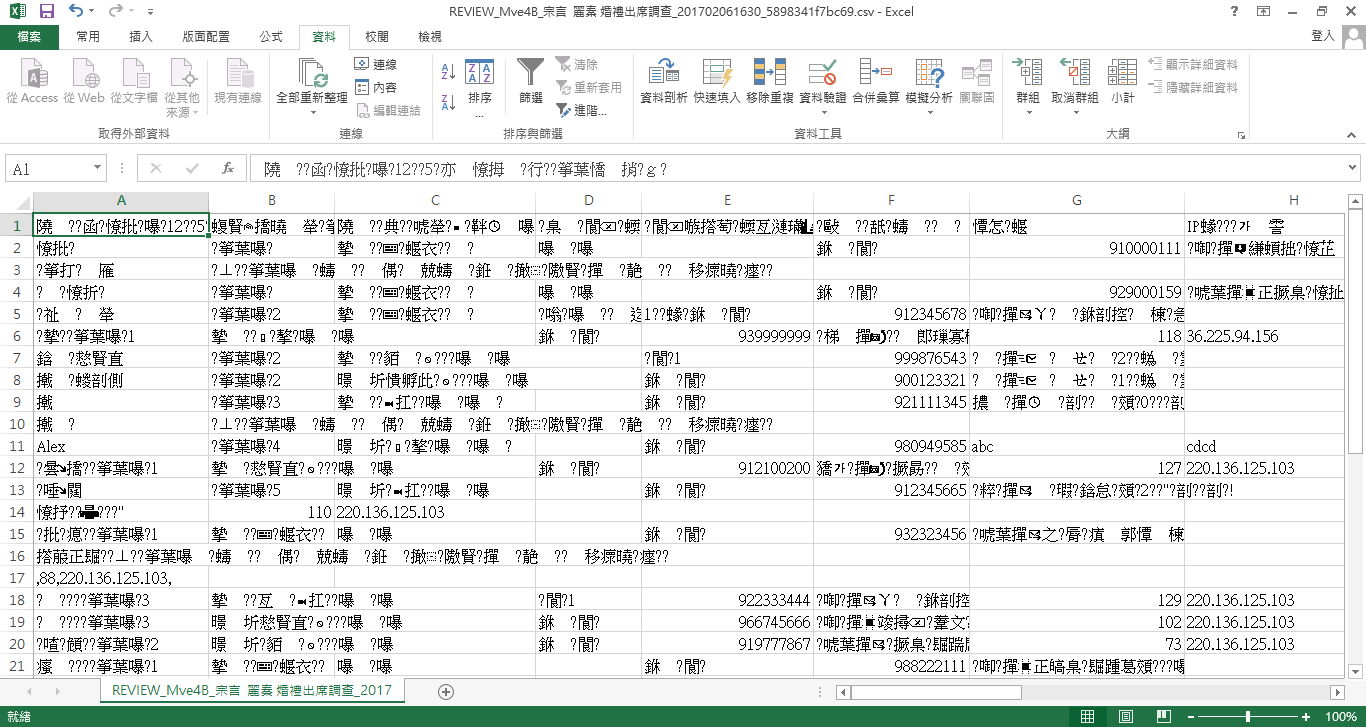The width and height of the screenshot is (1366, 727).
Task: Click 連線 connections button
Action: [376, 64]
